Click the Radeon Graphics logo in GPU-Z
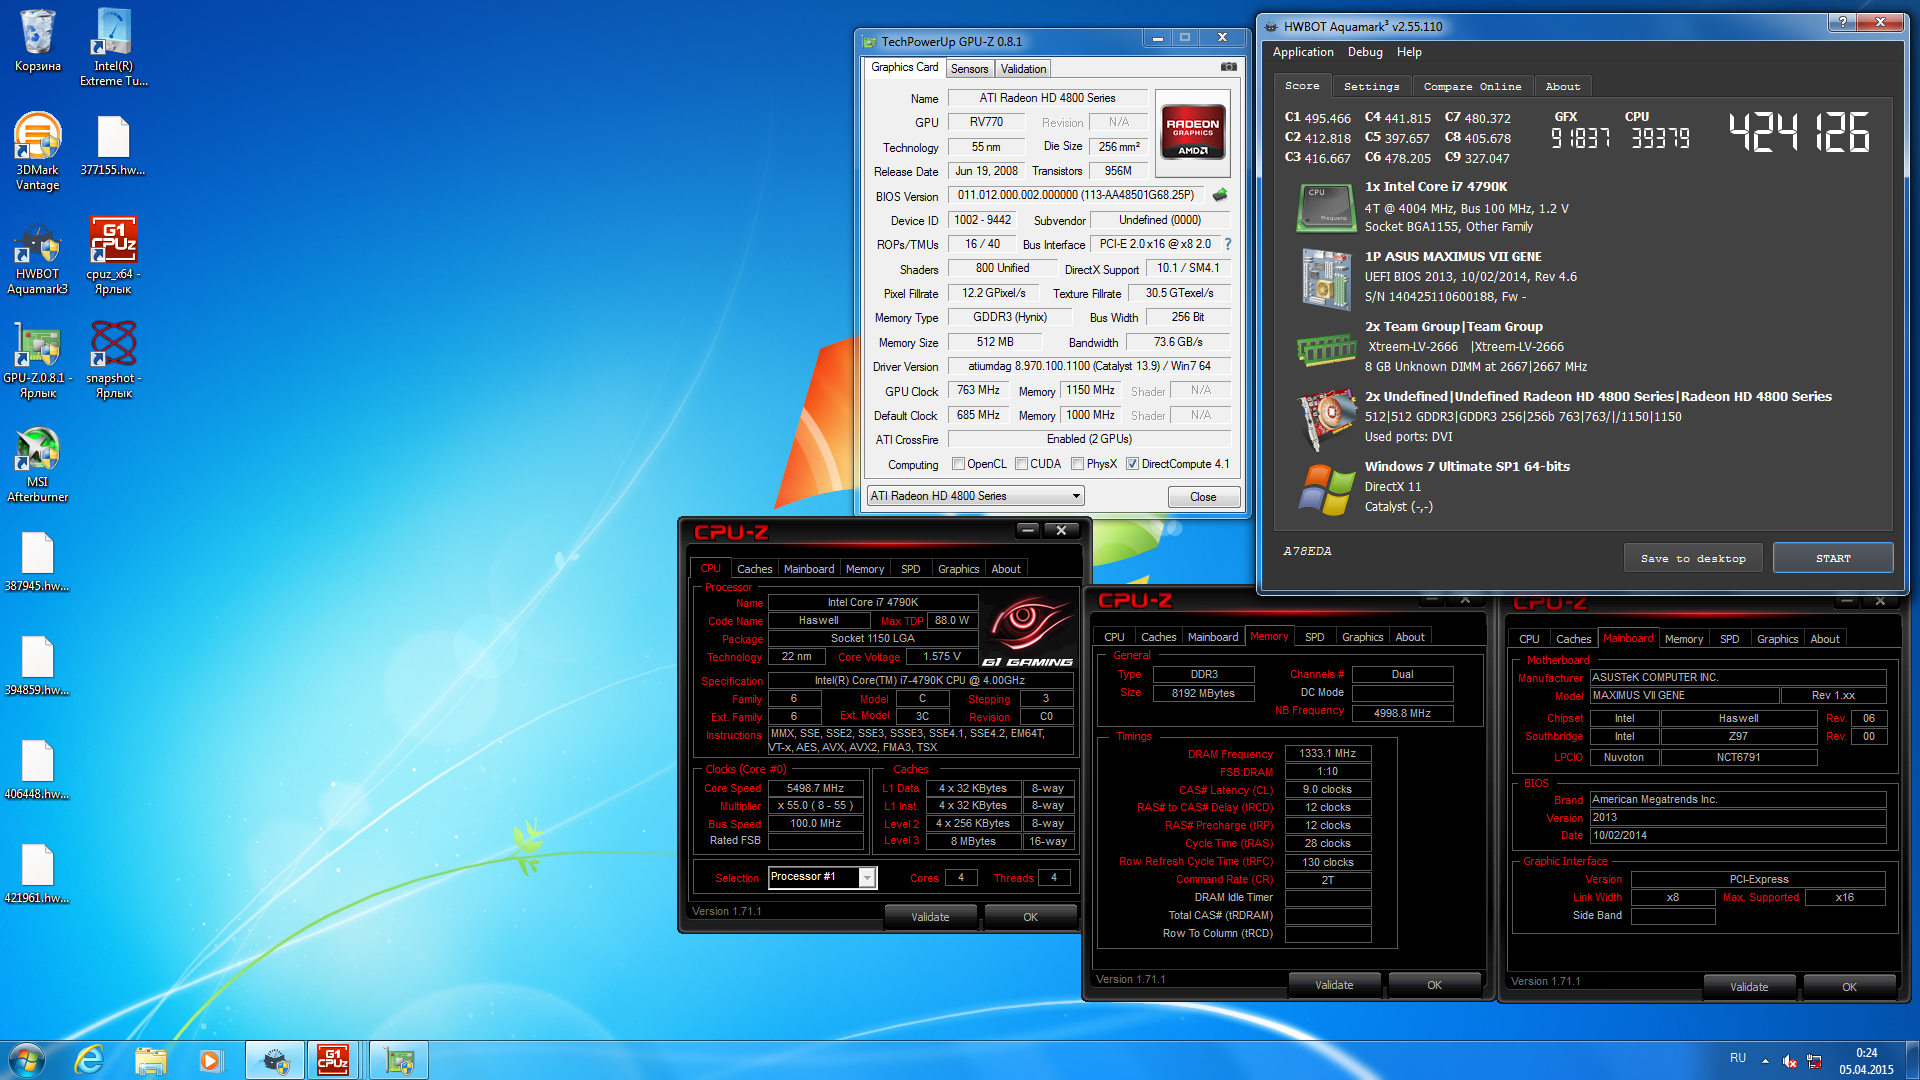This screenshot has width=1920, height=1080. point(1193,133)
